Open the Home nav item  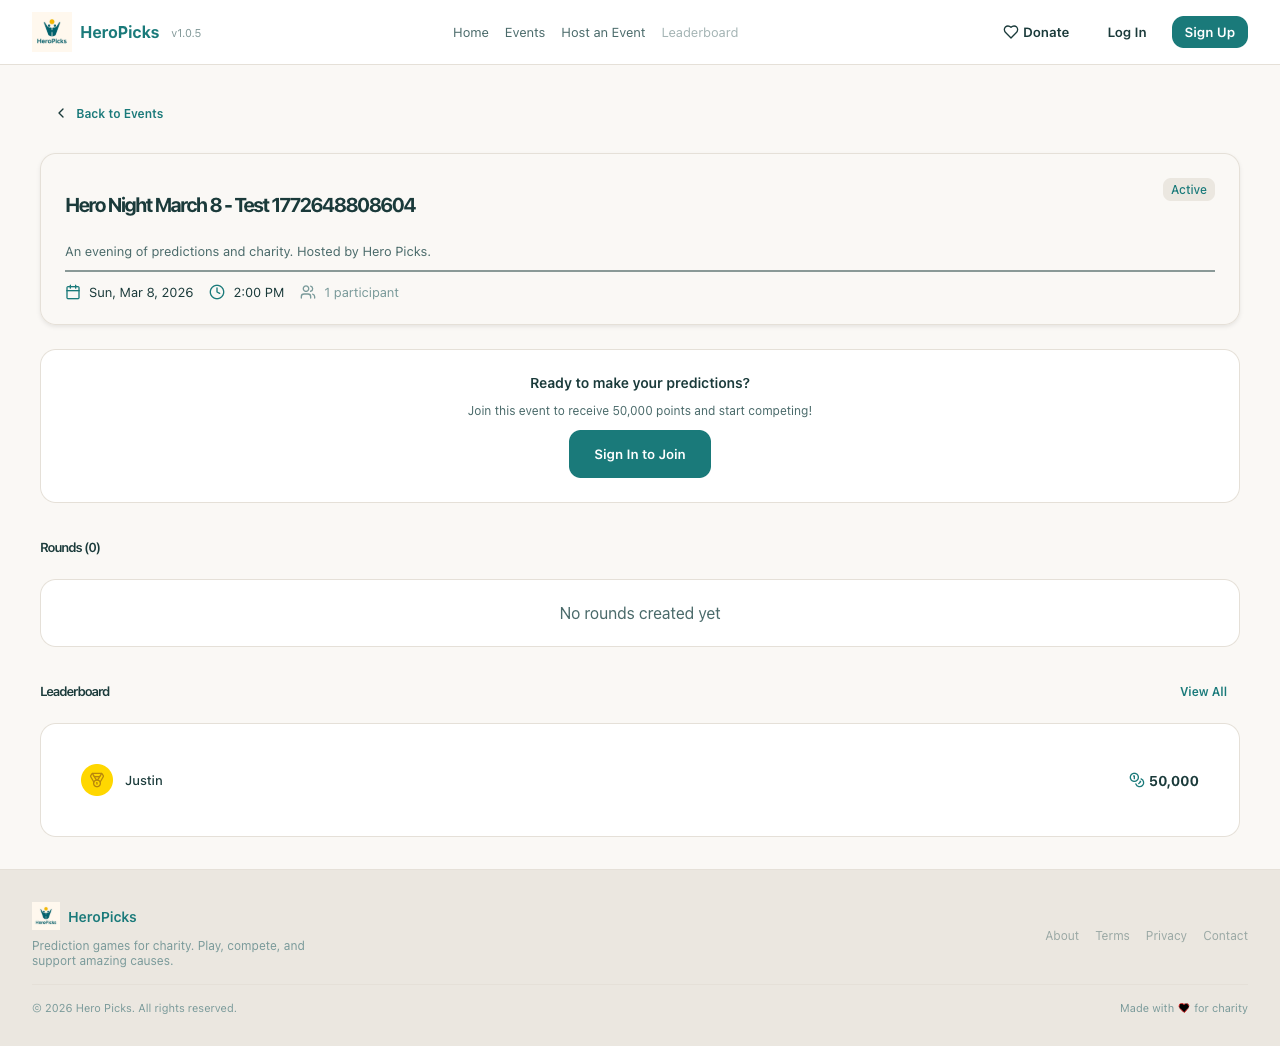(471, 32)
